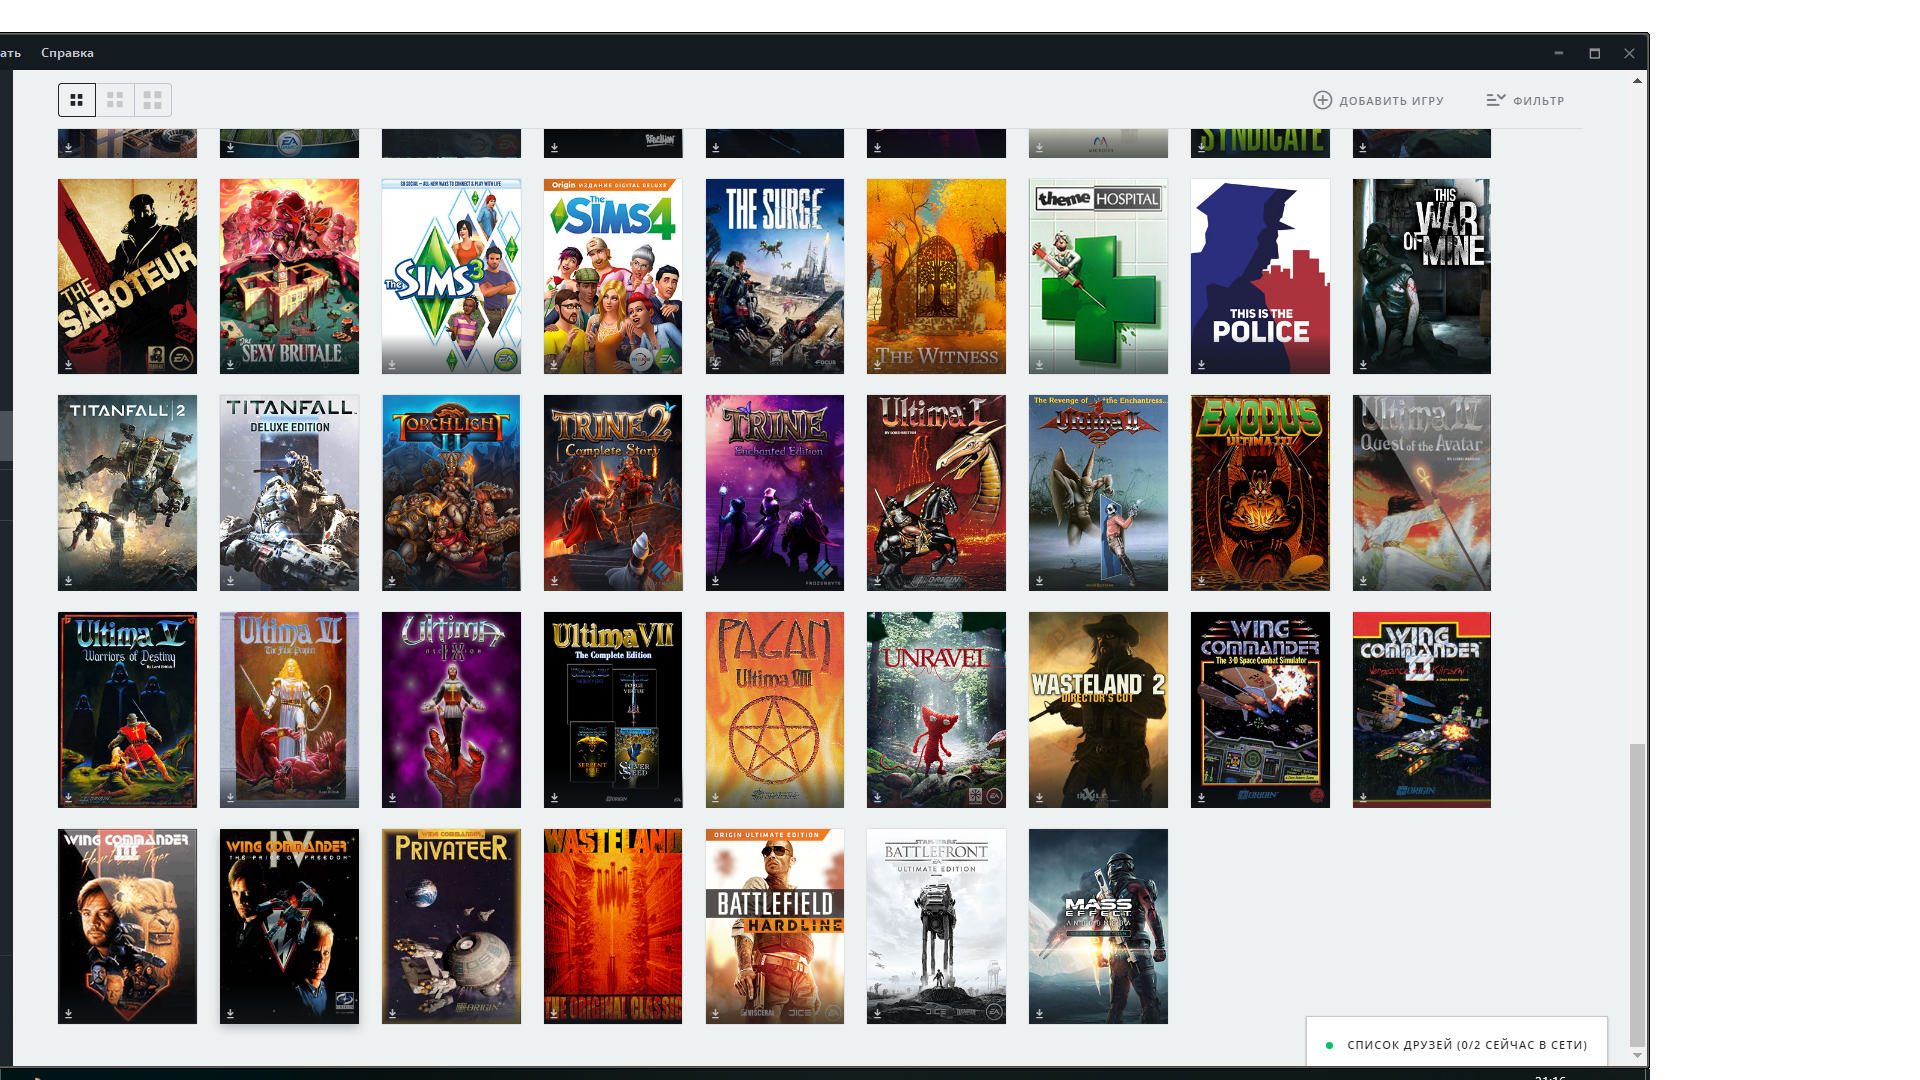Click download icon on Torchlight II tile
This screenshot has width=1920, height=1080.
(392, 581)
